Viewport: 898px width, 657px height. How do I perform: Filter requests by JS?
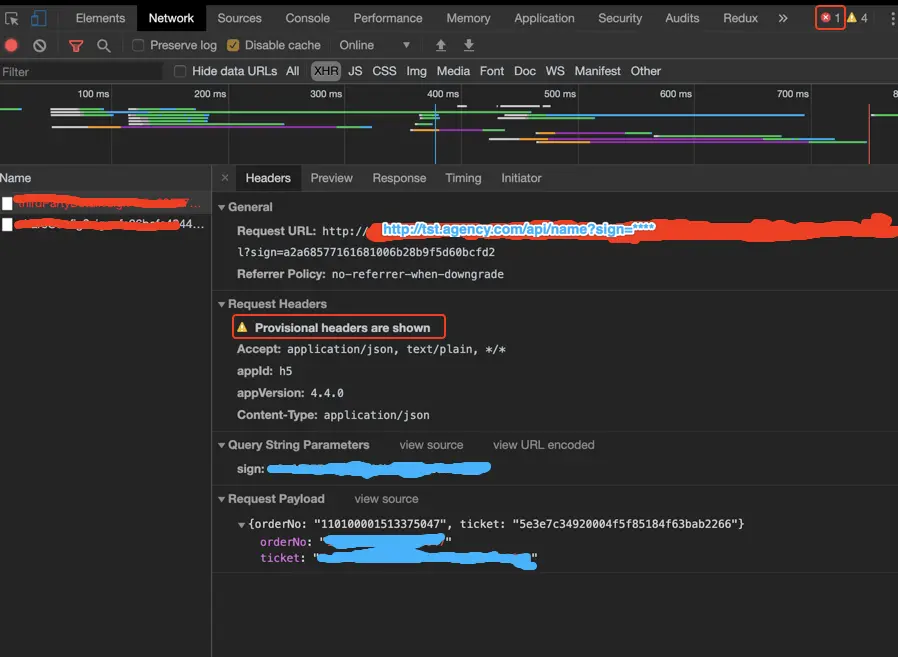pyautogui.click(x=355, y=71)
